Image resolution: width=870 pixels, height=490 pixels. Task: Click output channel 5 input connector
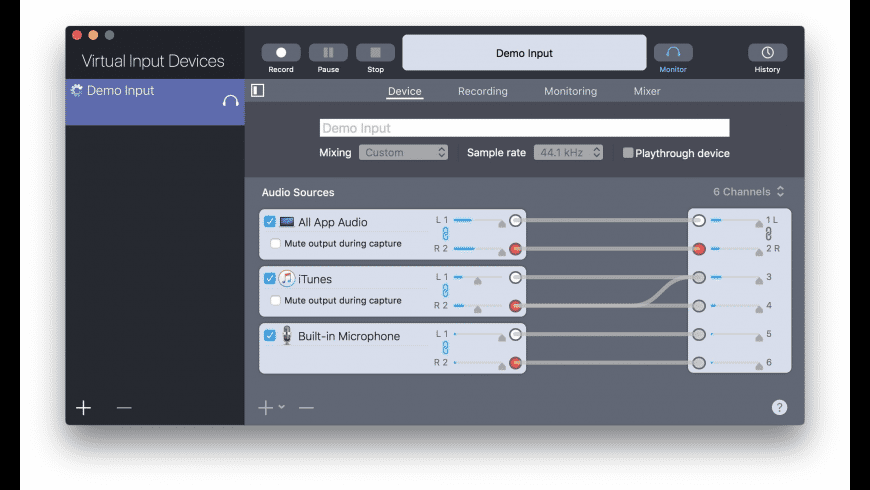pyautogui.click(x=699, y=334)
